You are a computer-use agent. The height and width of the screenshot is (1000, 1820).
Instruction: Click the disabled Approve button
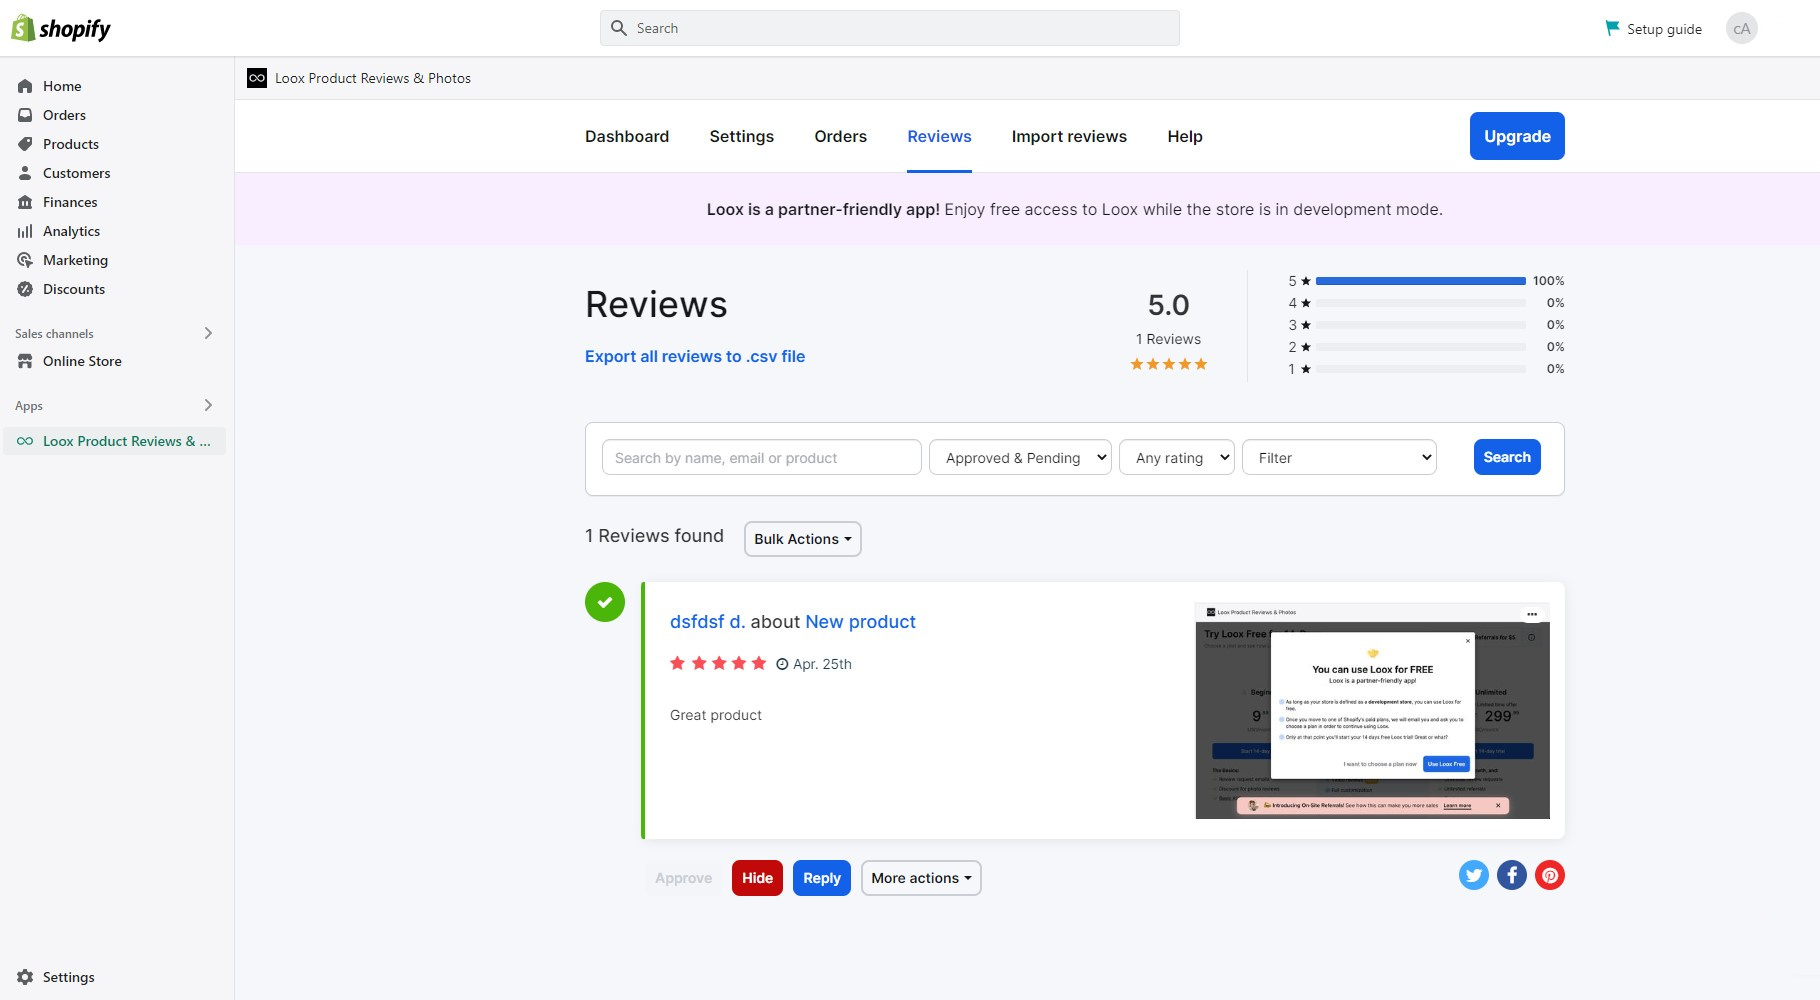pyautogui.click(x=683, y=878)
